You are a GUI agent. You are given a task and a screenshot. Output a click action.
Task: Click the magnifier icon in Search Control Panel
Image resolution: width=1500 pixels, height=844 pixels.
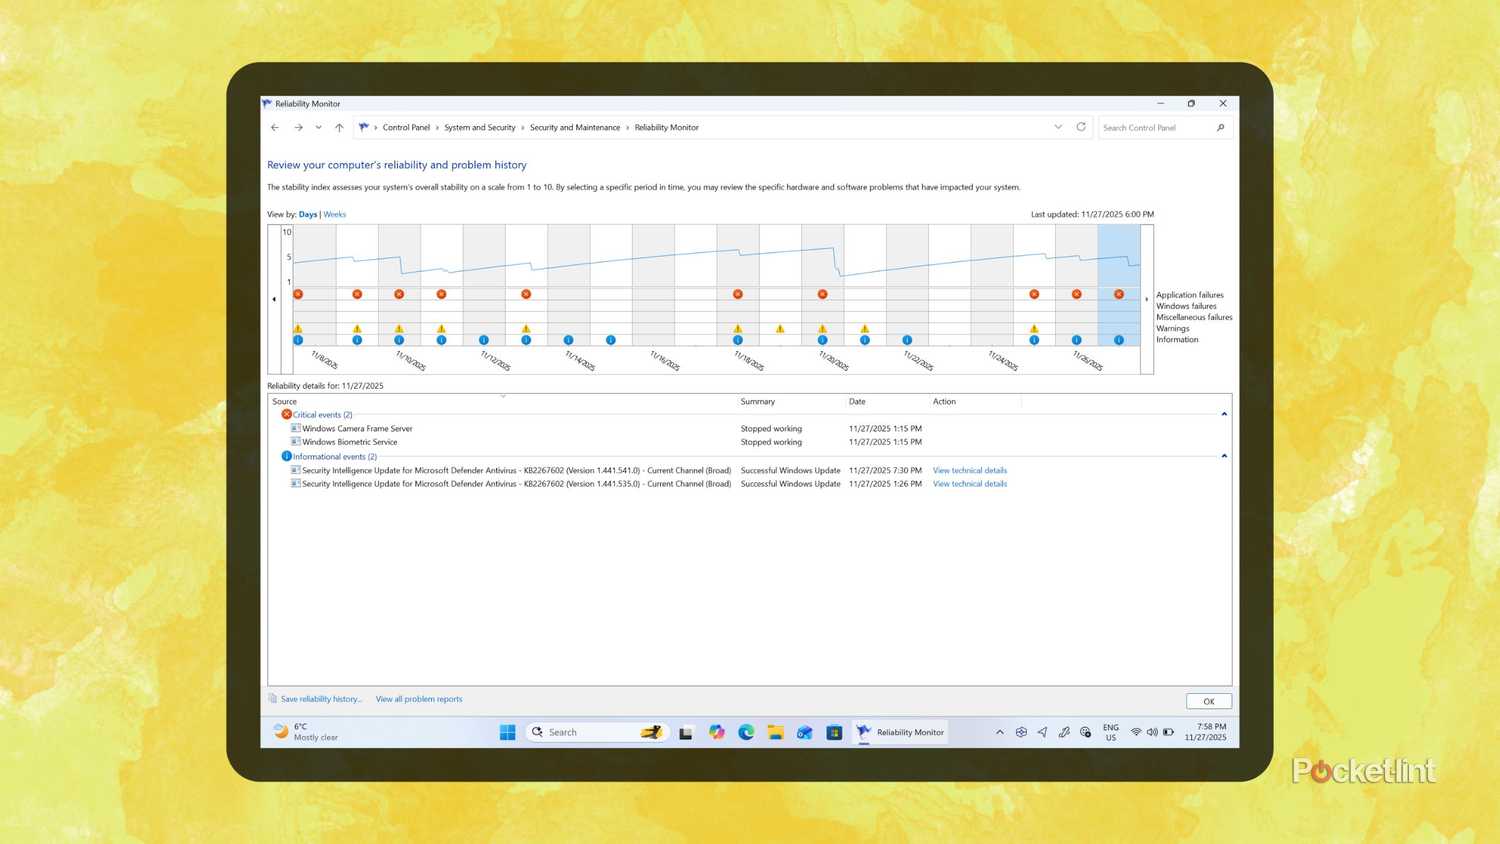[1221, 127]
